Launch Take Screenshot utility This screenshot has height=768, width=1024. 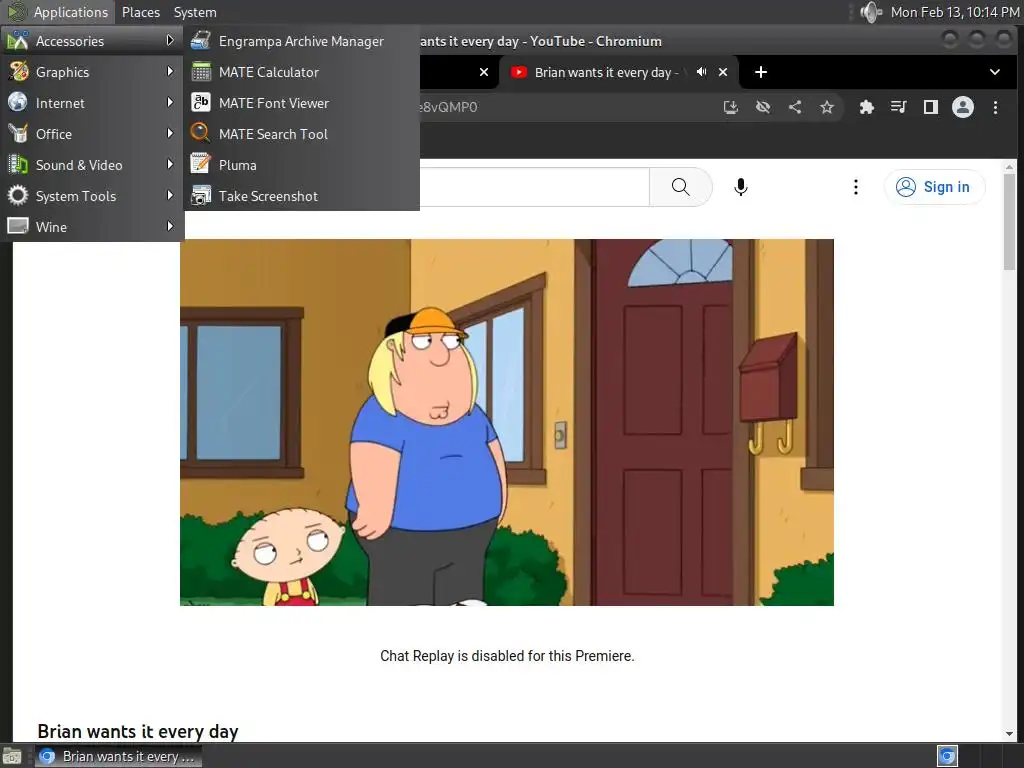(302, 196)
